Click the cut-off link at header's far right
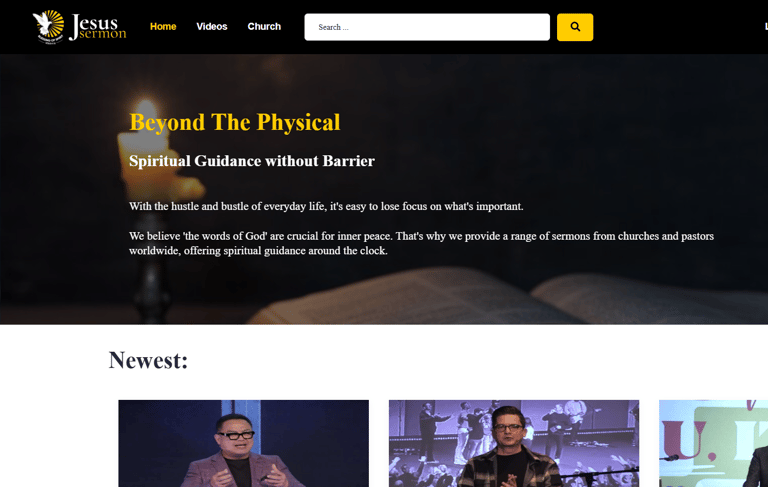768x487 pixels. [x=766, y=26]
